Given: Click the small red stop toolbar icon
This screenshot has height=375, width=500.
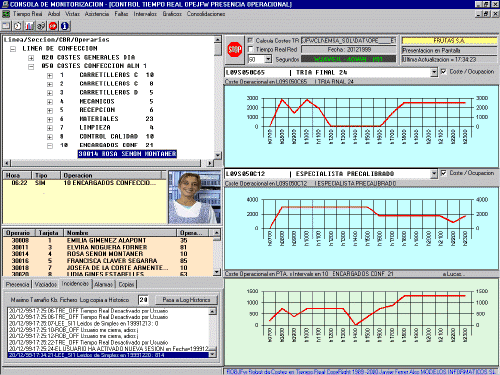Looking at the screenshot, I should (53, 26).
